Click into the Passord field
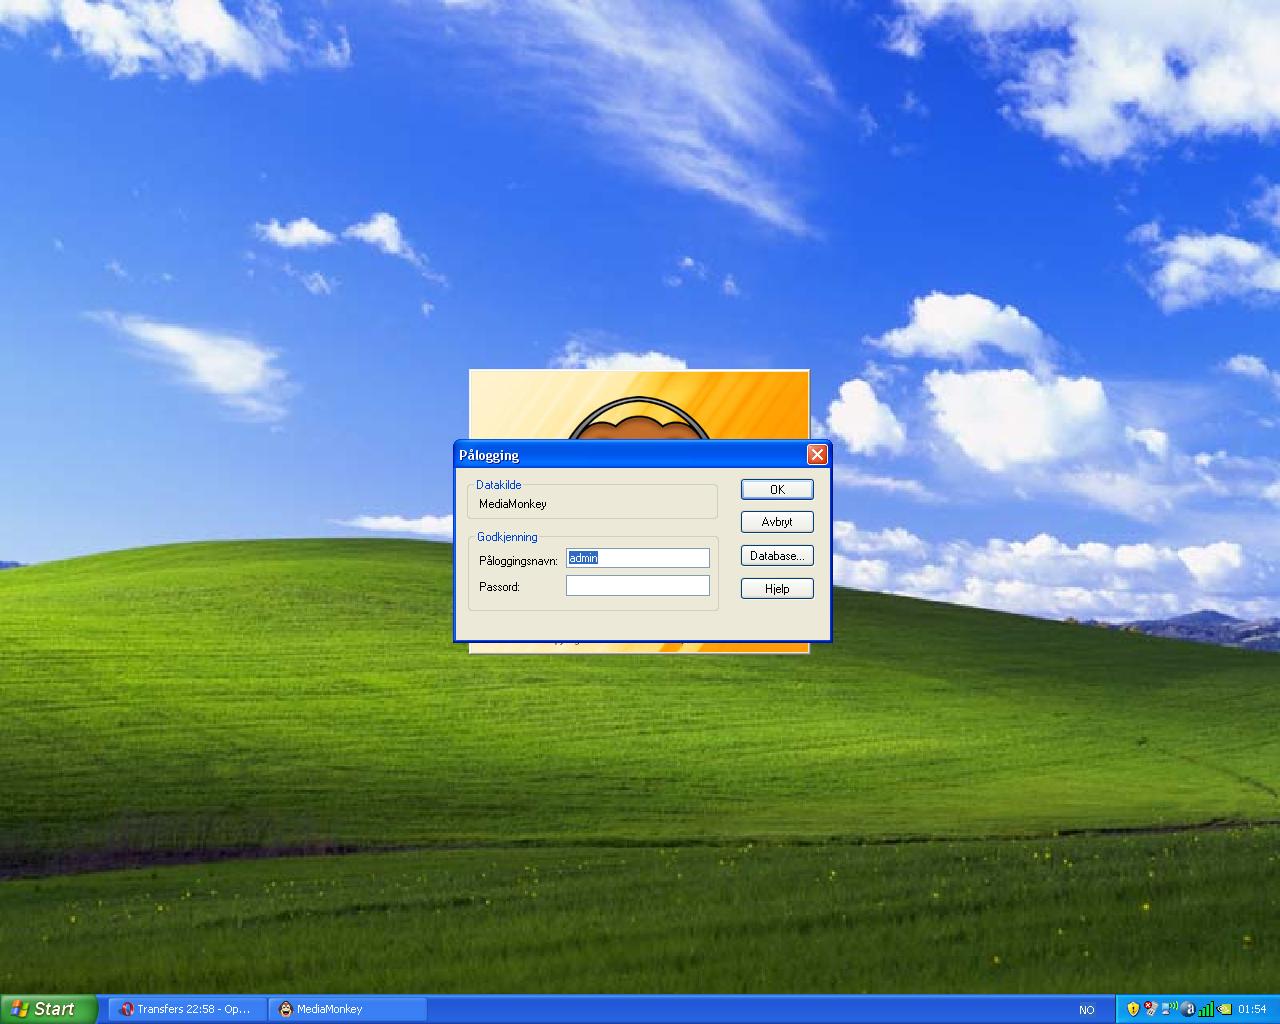The image size is (1280, 1024). pyautogui.click(x=638, y=586)
